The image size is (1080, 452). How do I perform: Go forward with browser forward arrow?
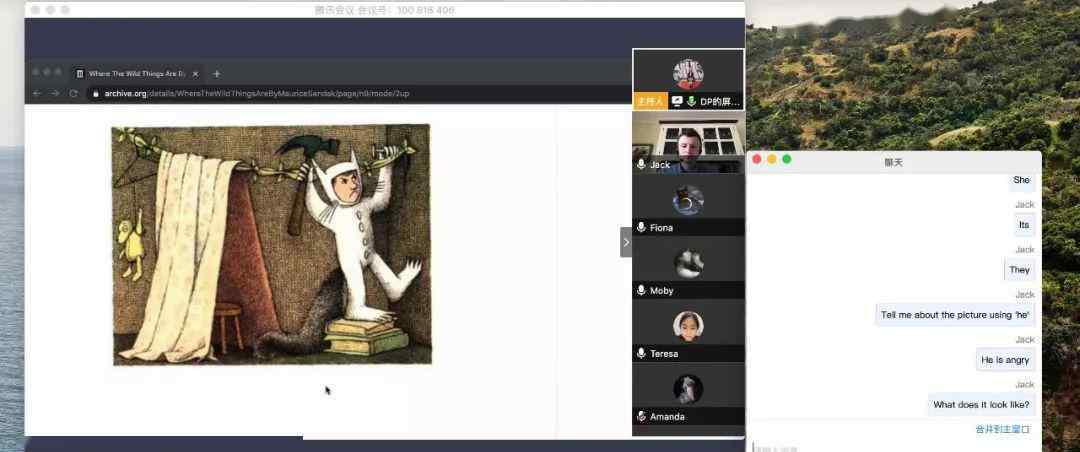[55, 93]
